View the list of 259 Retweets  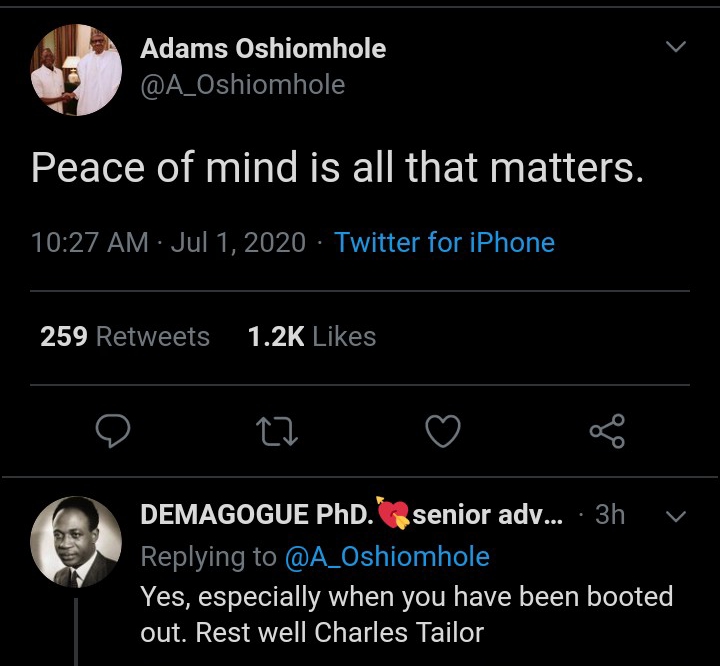point(125,337)
